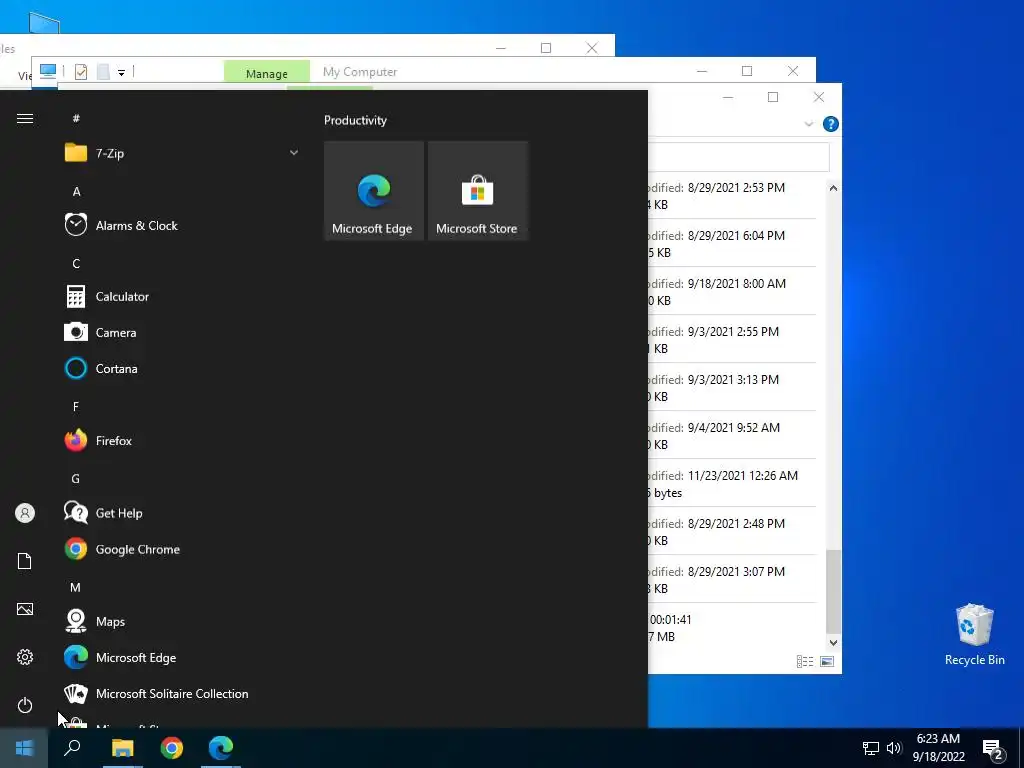Select the file modified 9/18/2021 8:00 AM
The width and height of the screenshot is (1024, 768).
pos(731,292)
